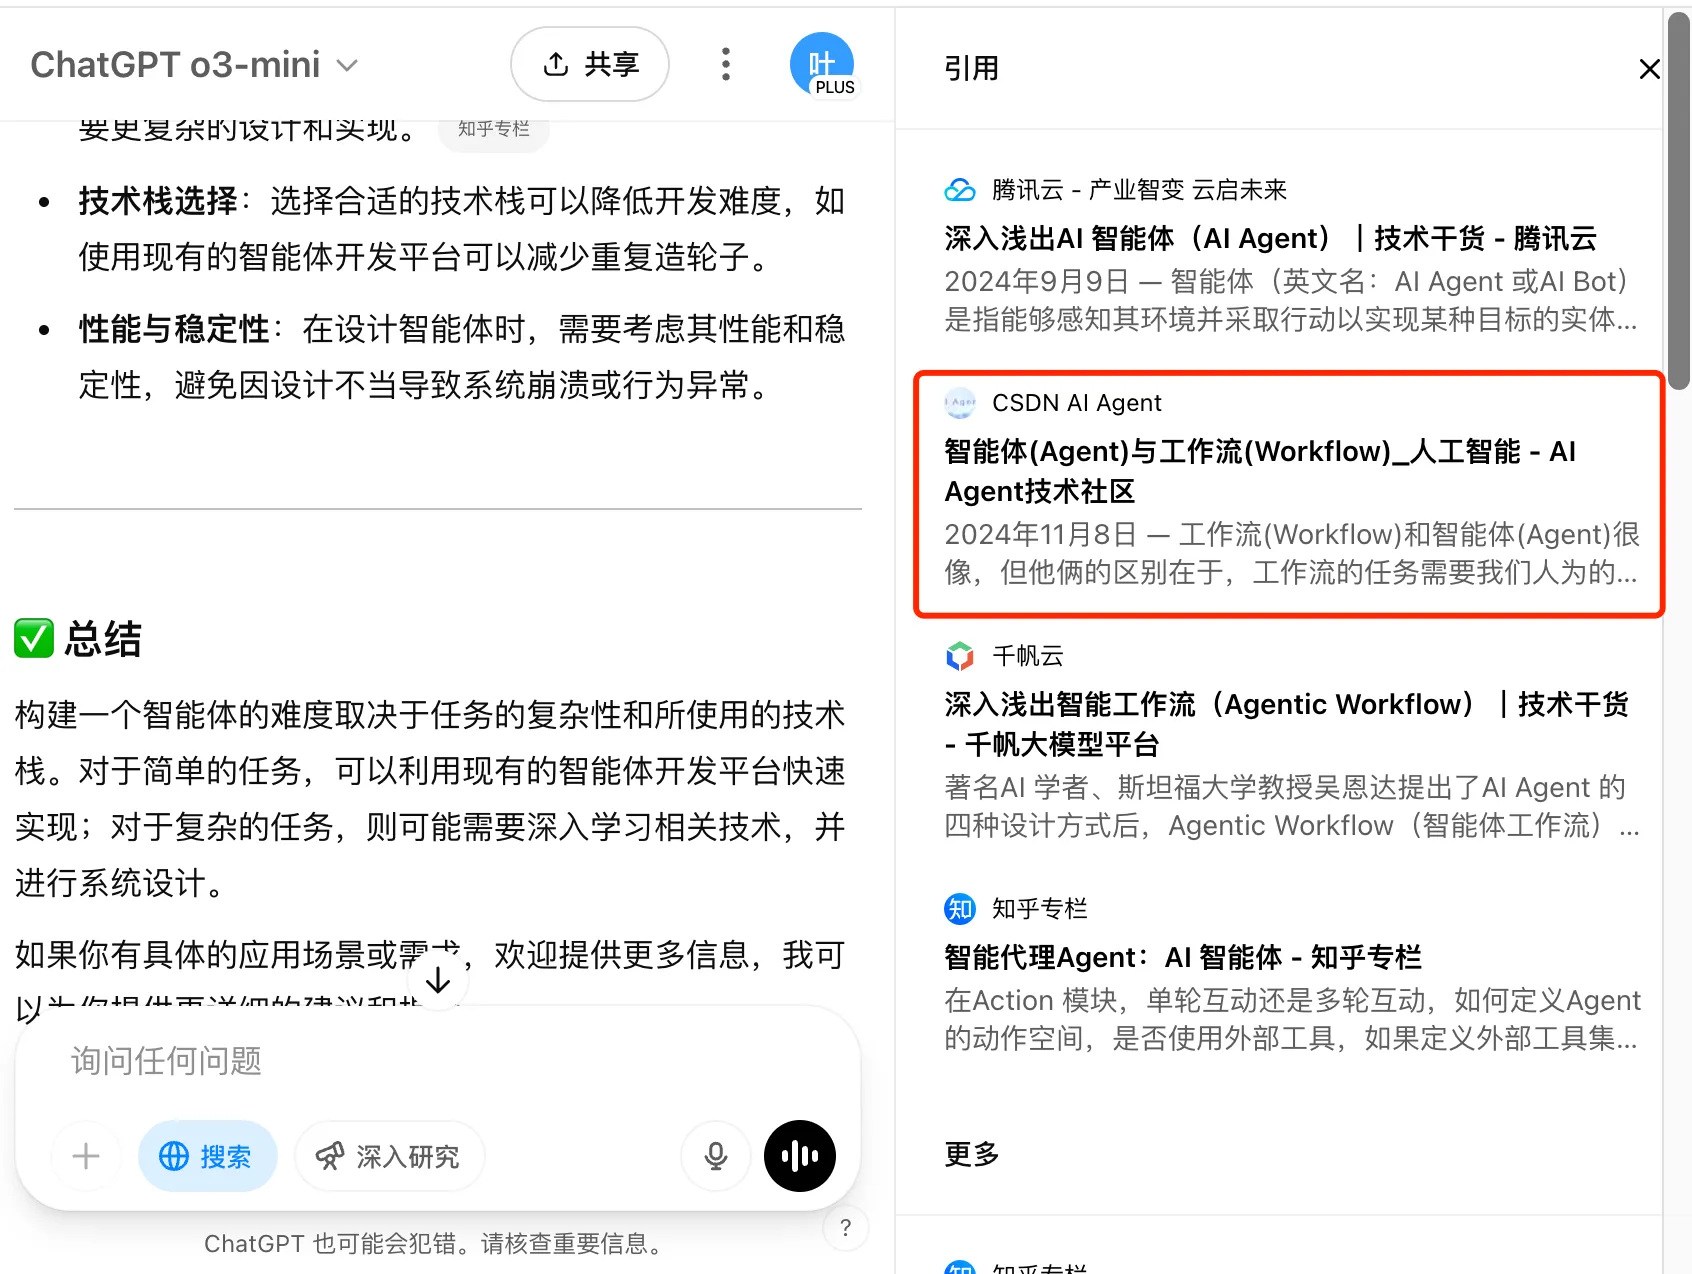This screenshot has width=1692, height=1274.
Task: Click the citations panel vertical scrollbar
Action: point(1678,200)
